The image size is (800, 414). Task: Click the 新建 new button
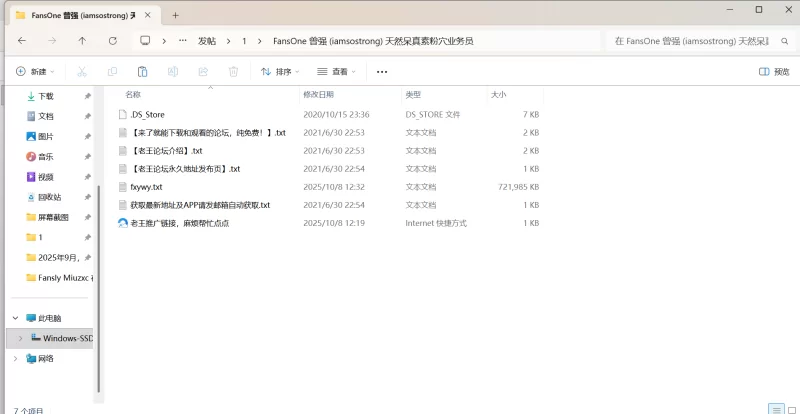point(35,72)
